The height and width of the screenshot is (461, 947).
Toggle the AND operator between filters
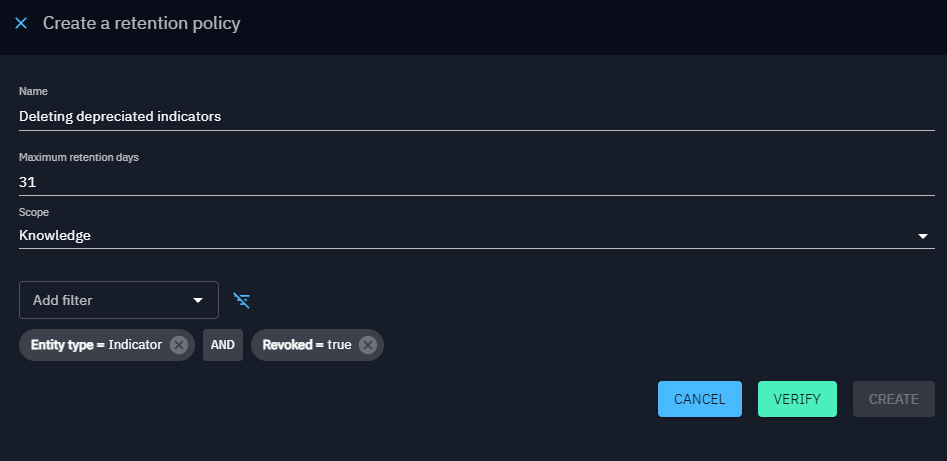click(x=223, y=345)
